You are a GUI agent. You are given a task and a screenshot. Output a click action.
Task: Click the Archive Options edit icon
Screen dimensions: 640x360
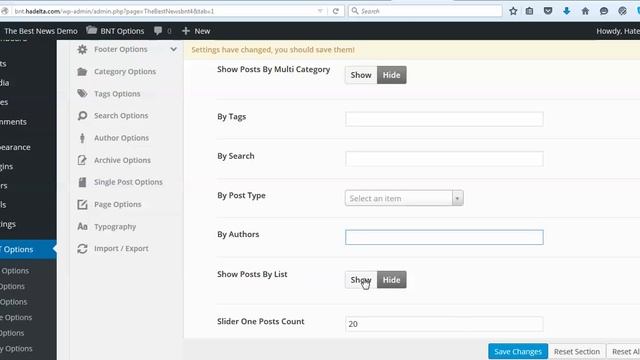tap(82, 160)
